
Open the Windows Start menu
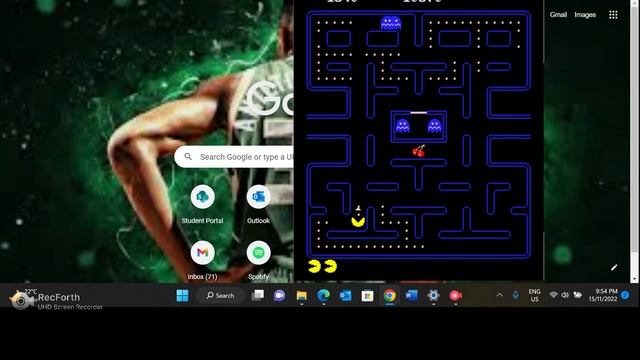click(x=182, y=295)
